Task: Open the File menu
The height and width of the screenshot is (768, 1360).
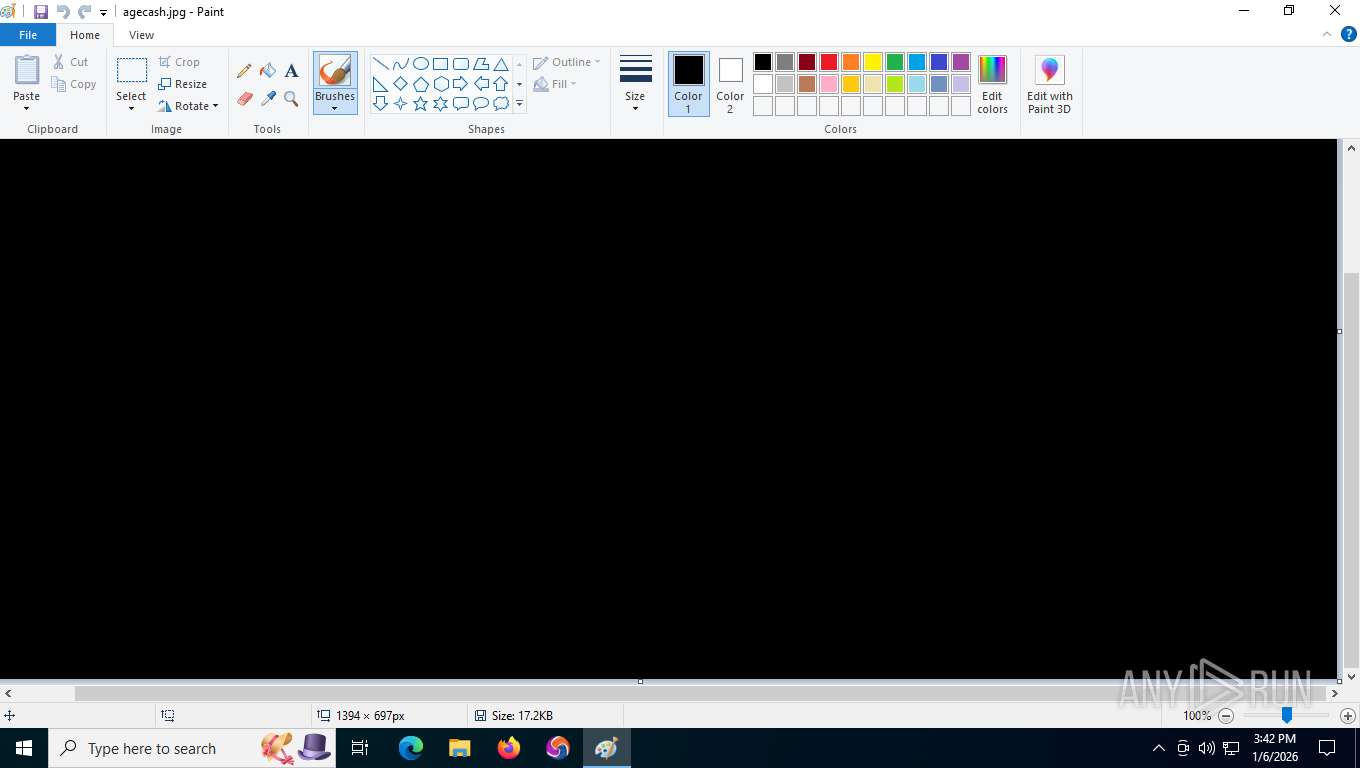Action: click(28, 35)
